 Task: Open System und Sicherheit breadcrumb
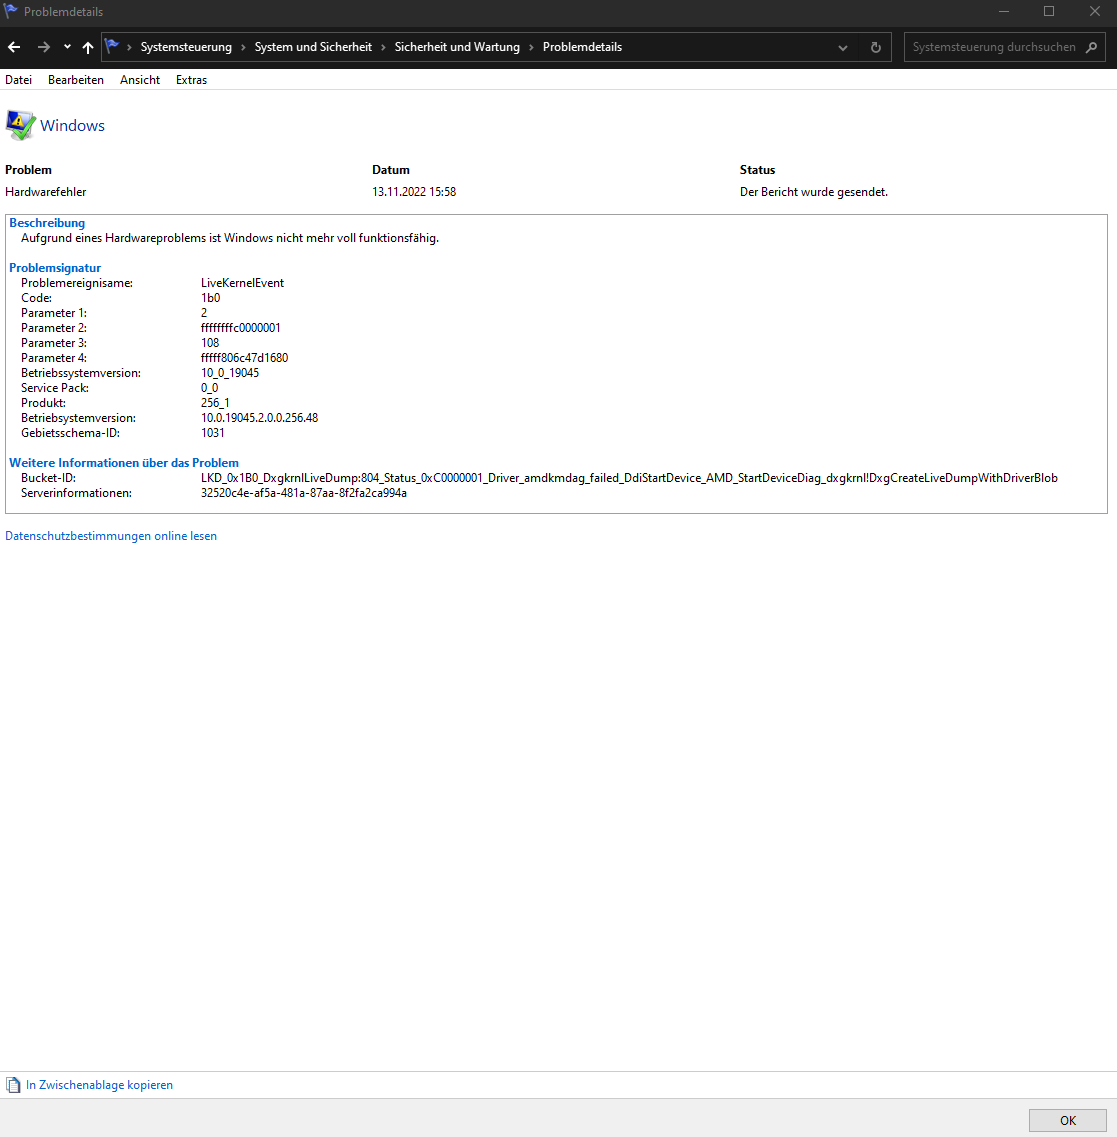pyautogui.click(x=313, y=47)
